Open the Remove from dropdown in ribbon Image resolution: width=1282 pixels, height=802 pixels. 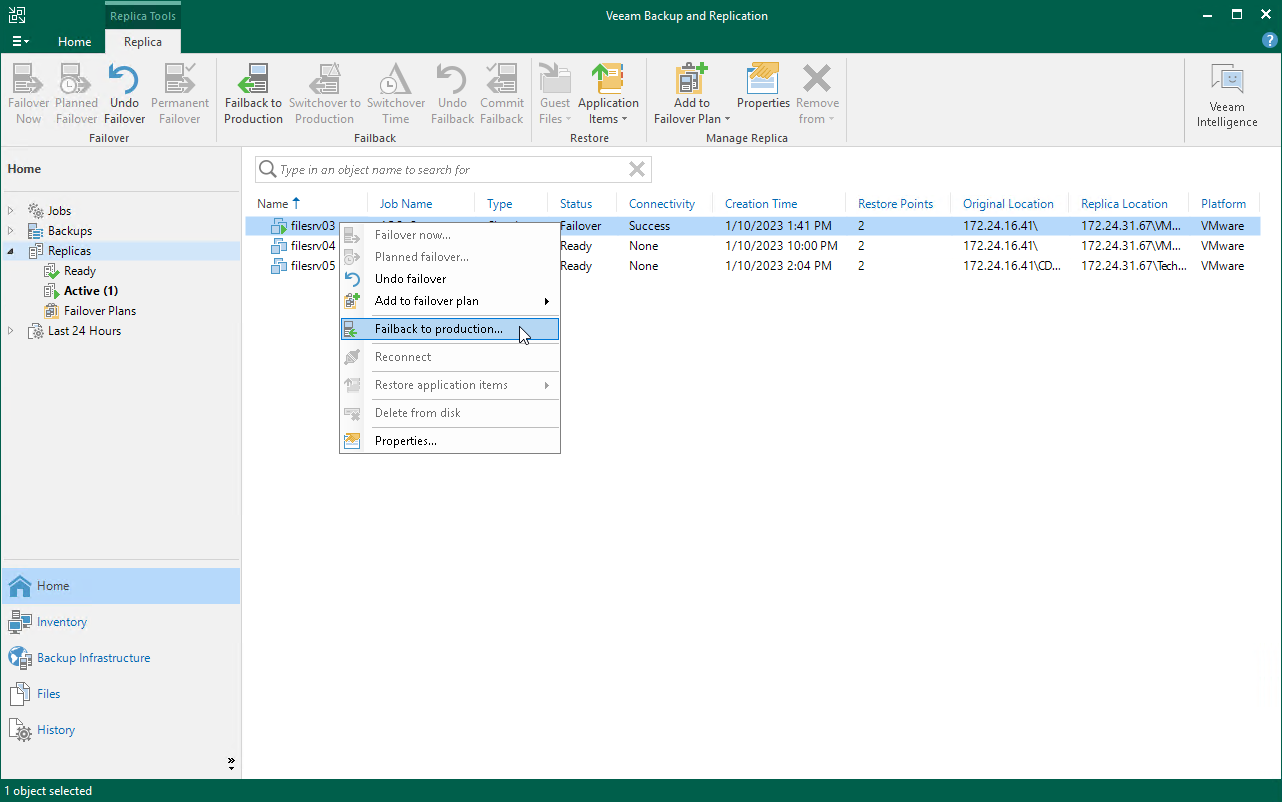click(817, 94)
